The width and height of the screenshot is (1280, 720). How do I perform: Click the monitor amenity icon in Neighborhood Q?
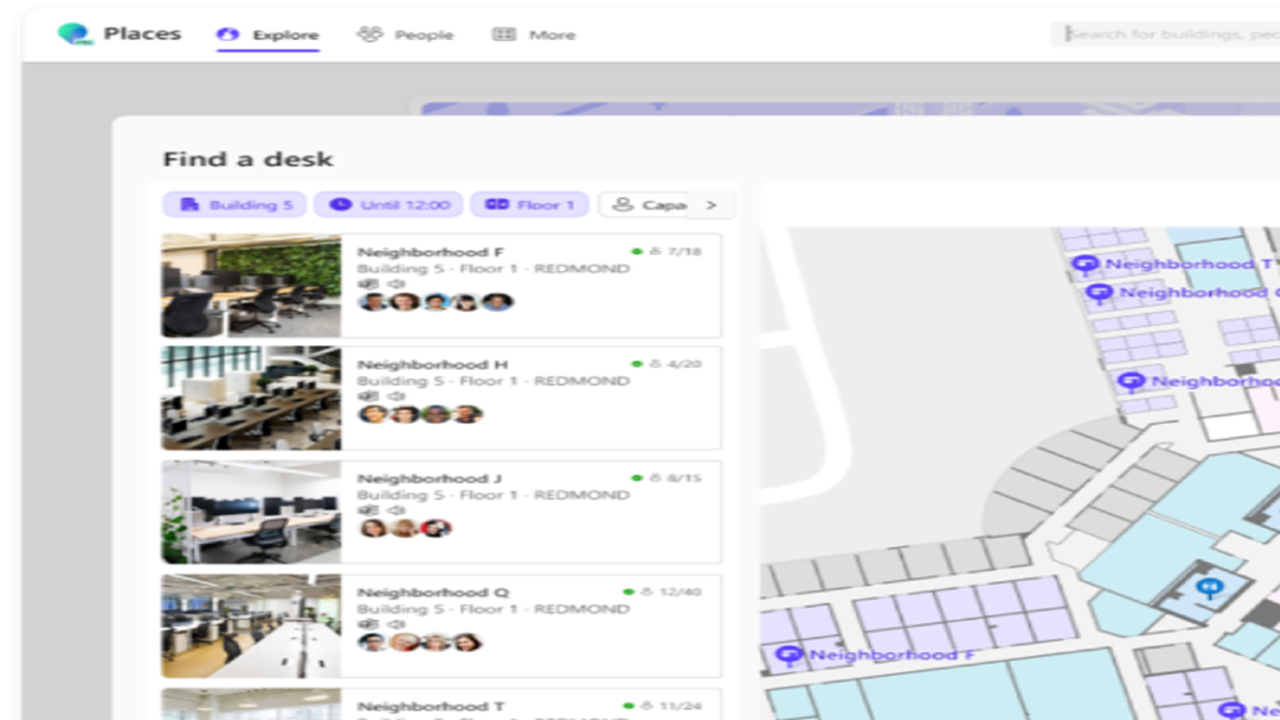[368, 624]
